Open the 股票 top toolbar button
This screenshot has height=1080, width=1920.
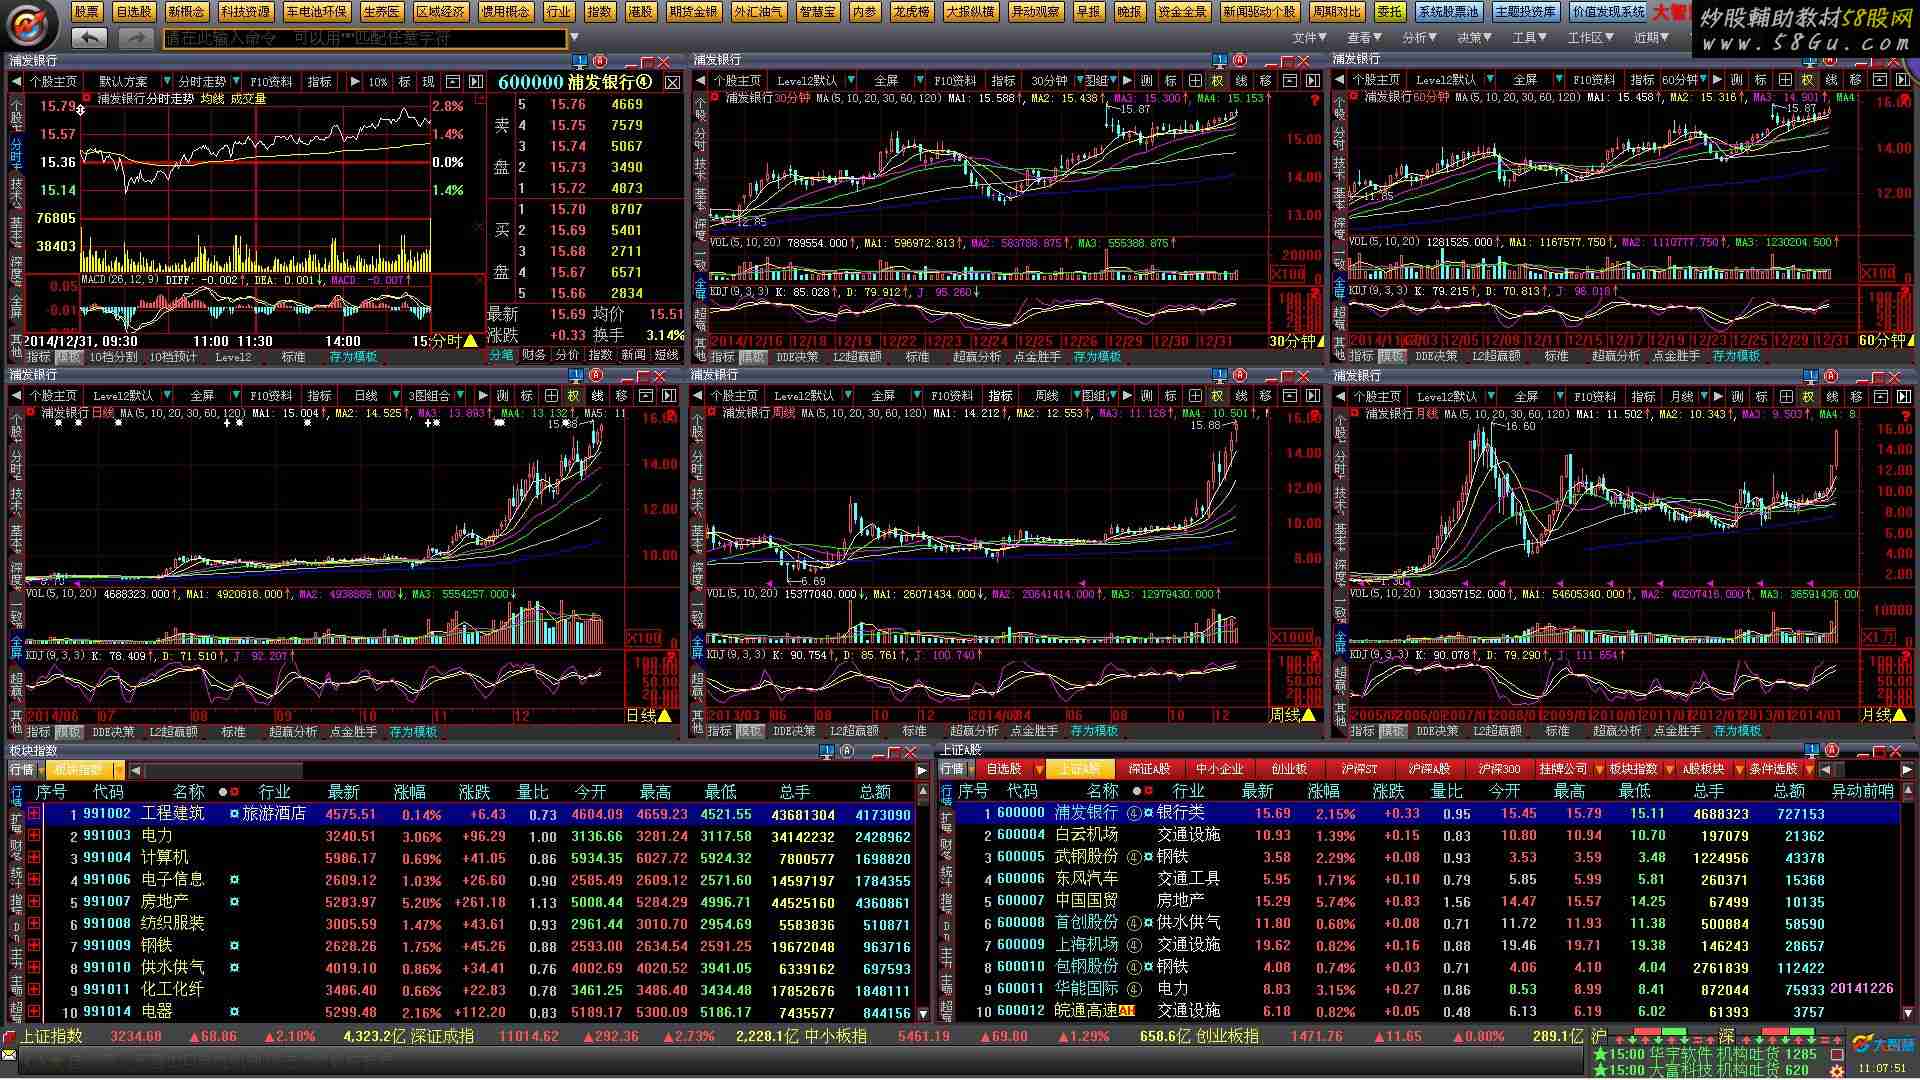(x=87, y=12)
